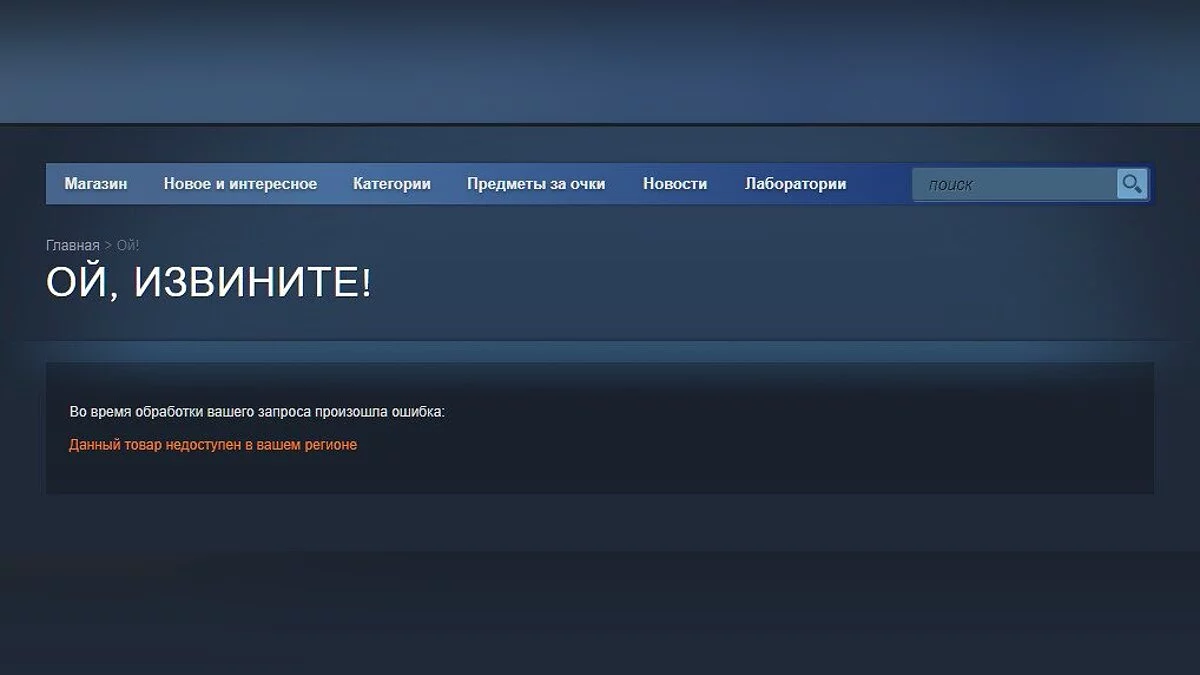Follow the Главная breadcrumb link
This screenshot has height=675, width=1200.
(73, 245)
